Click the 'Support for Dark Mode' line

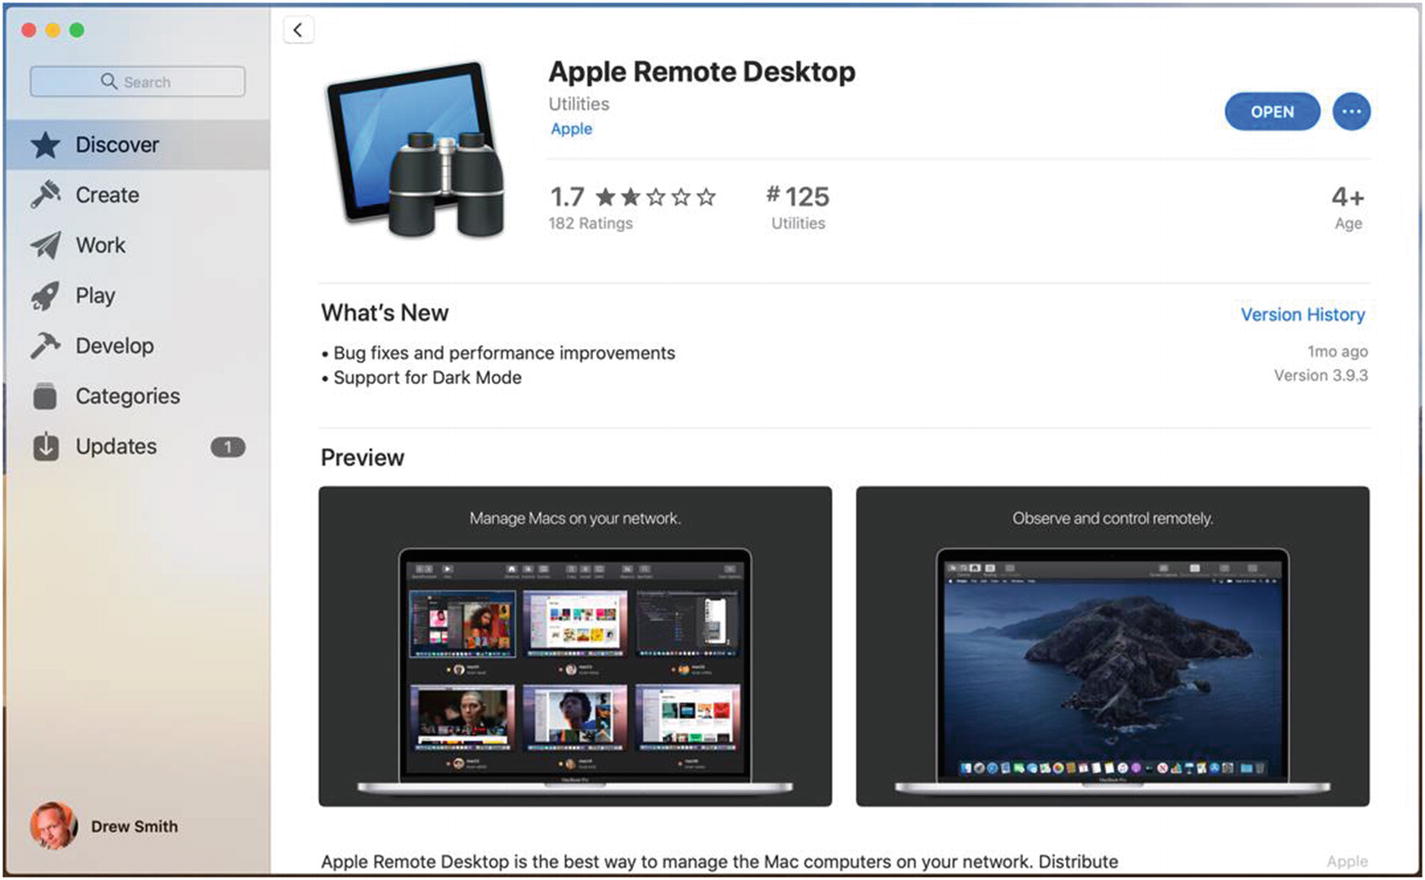(x=421, y=378)
